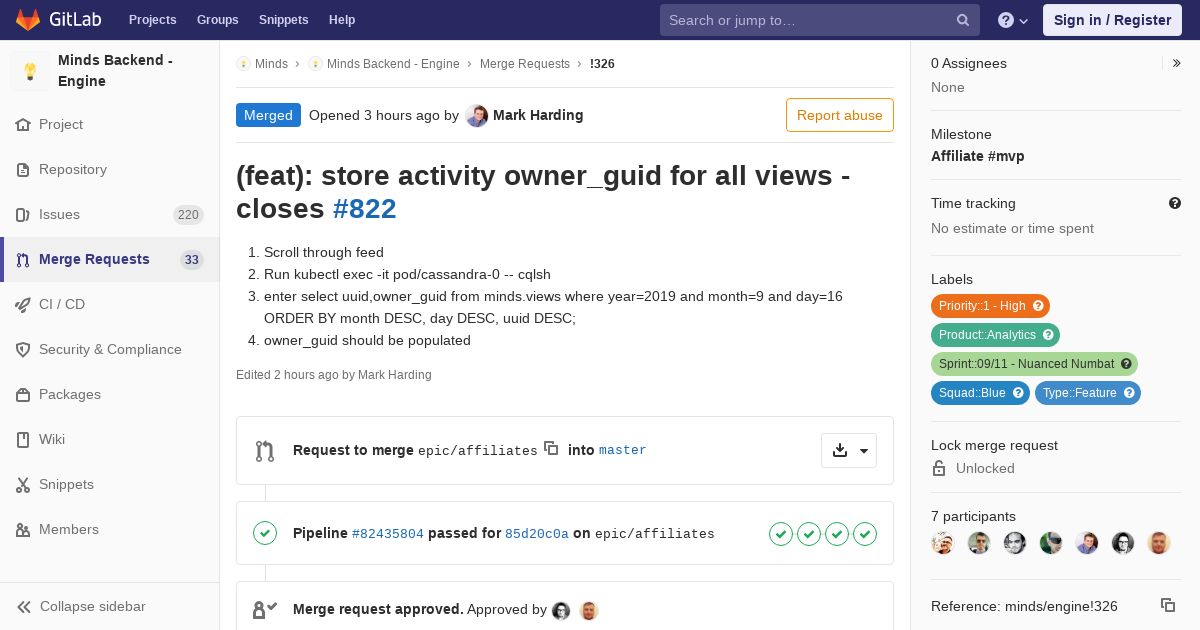Click the GitLab fox logo

tap(28, 19)
